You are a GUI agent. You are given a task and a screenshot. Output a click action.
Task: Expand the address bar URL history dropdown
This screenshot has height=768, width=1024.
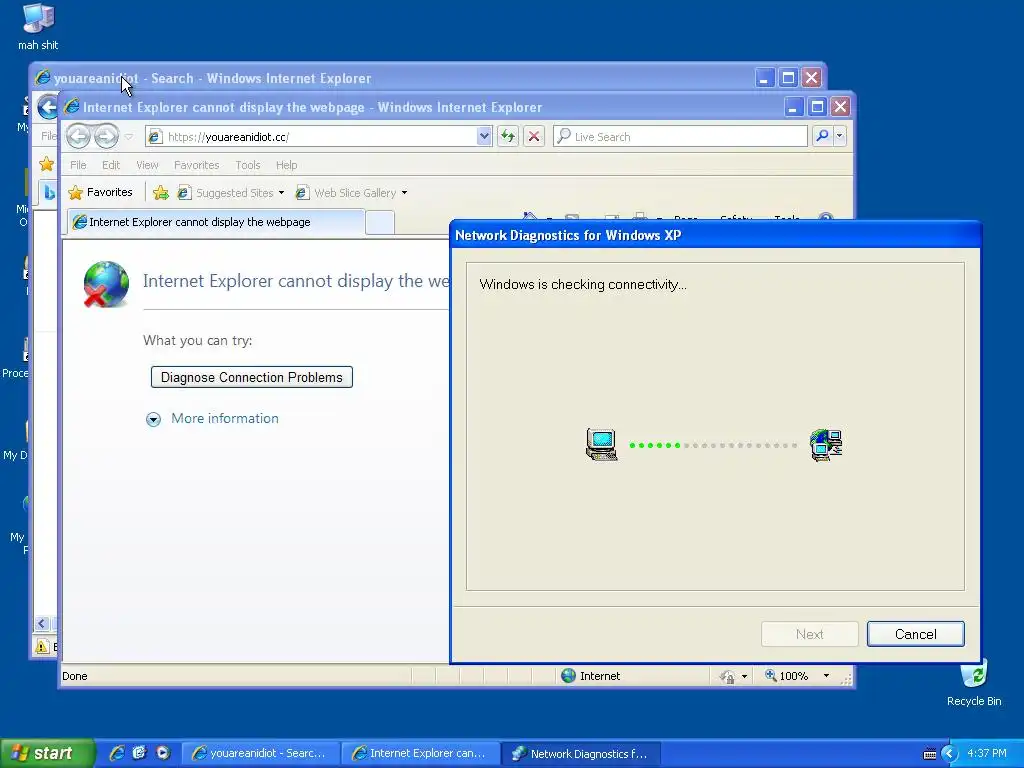483,136
